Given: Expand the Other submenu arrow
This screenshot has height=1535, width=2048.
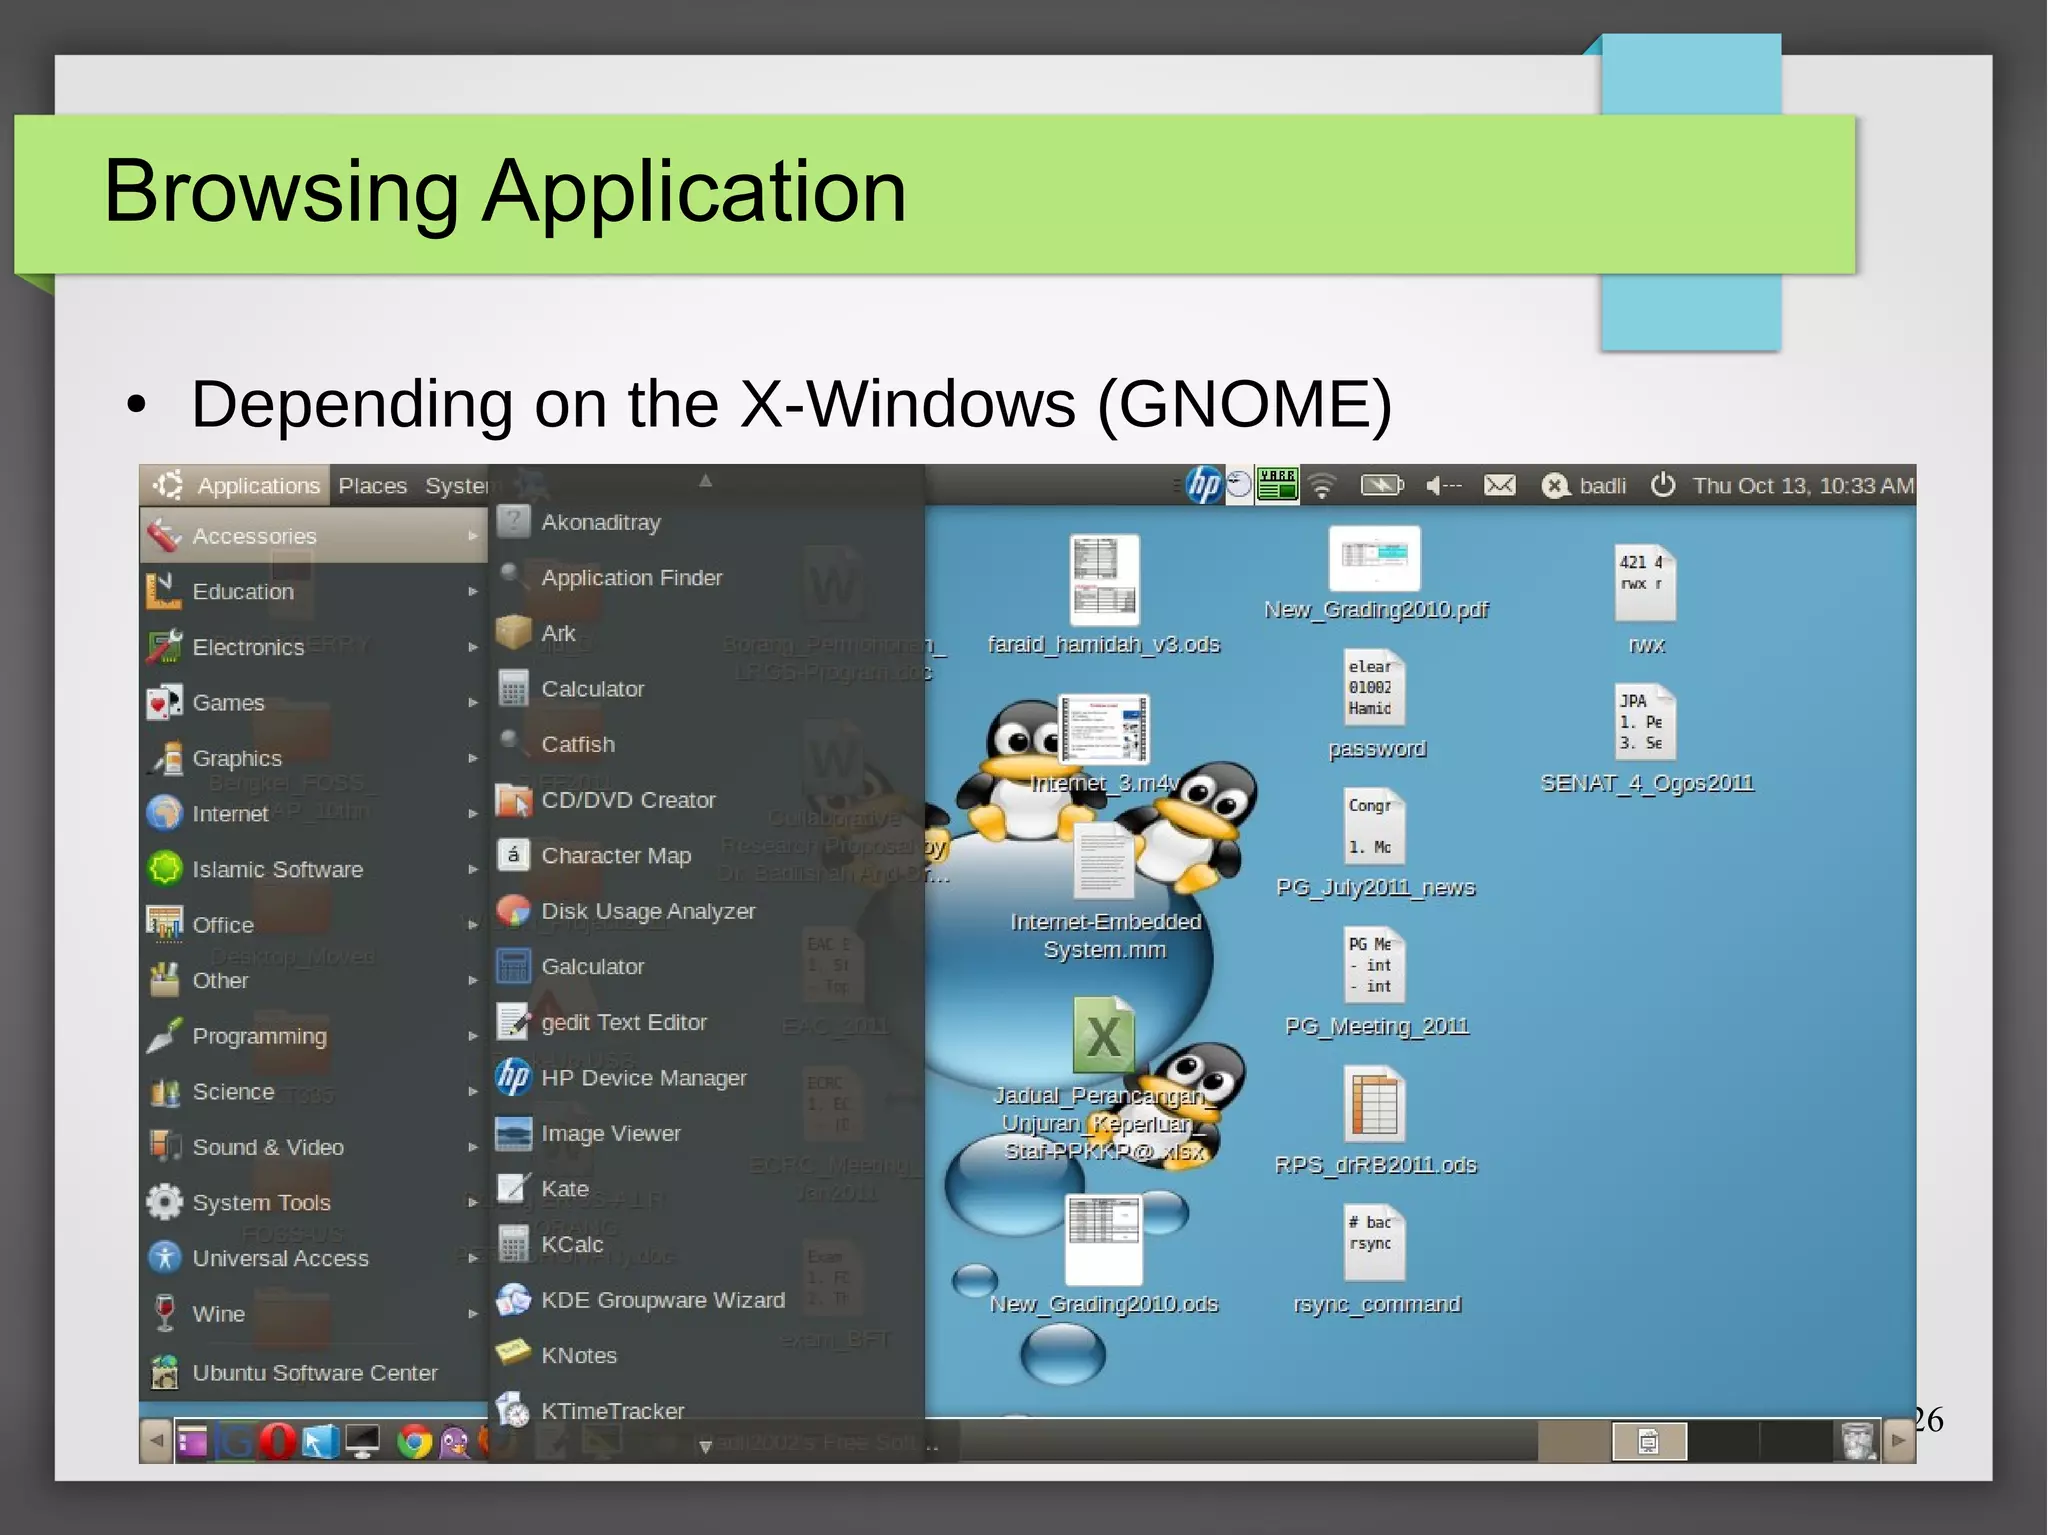Looking at the screenshot, I should pos(473,980).
